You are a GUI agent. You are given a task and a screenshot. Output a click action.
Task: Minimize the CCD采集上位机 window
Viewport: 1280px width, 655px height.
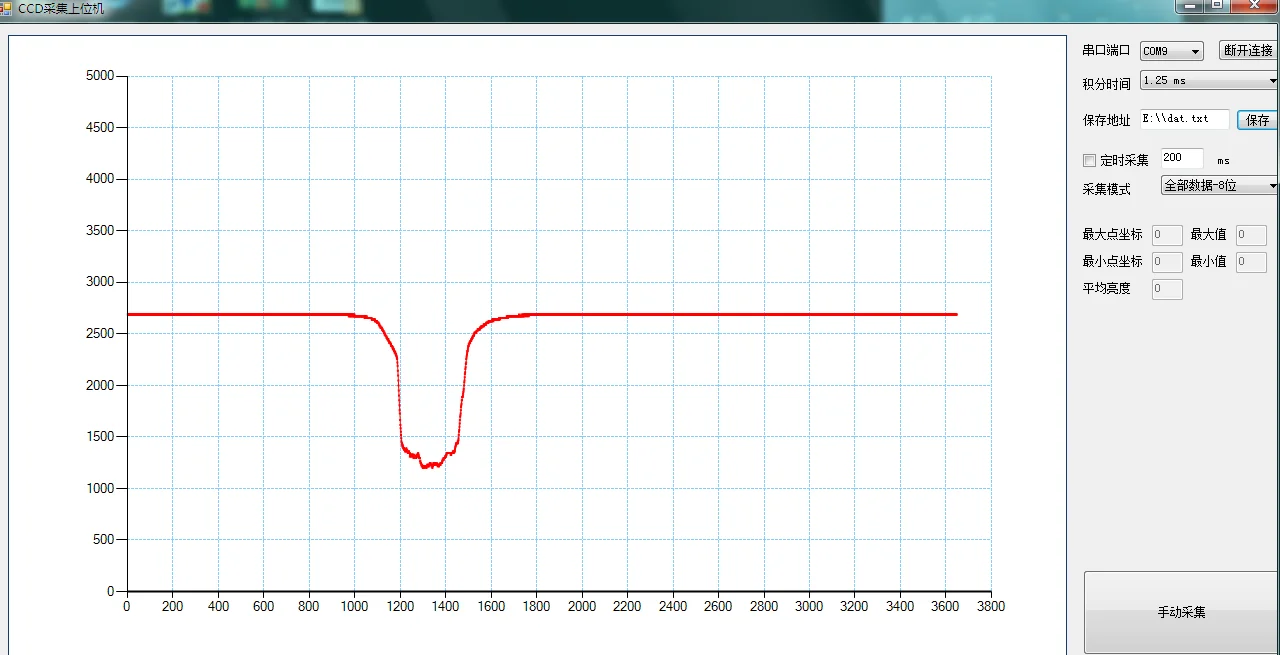click(x=1189, y=6)
